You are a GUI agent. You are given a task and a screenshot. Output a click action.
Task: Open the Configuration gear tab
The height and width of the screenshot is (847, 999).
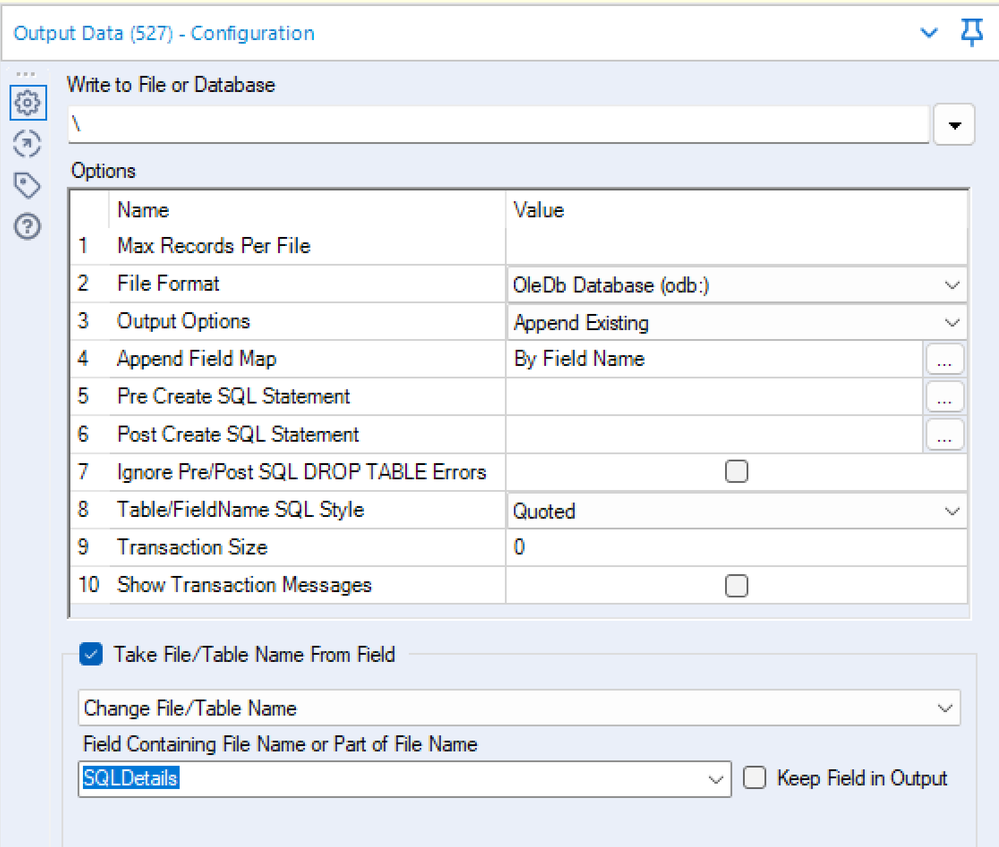click(x=27, y=103)
